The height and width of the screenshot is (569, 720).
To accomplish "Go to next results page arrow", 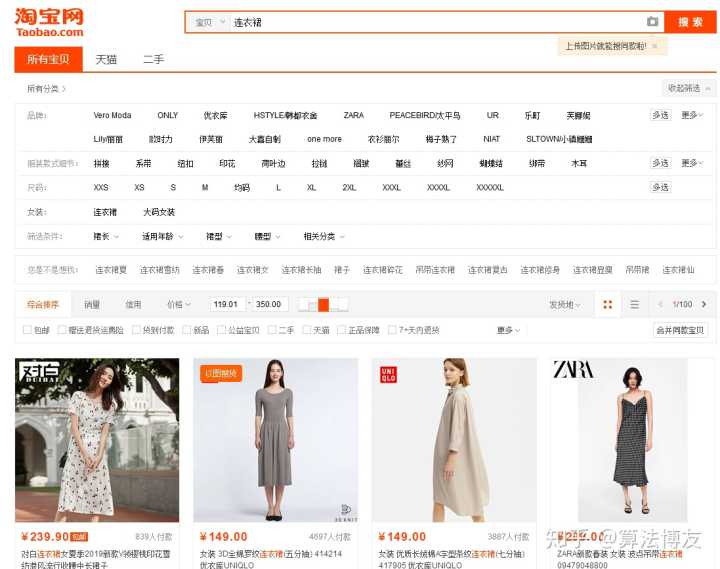I will click(703, 304).
